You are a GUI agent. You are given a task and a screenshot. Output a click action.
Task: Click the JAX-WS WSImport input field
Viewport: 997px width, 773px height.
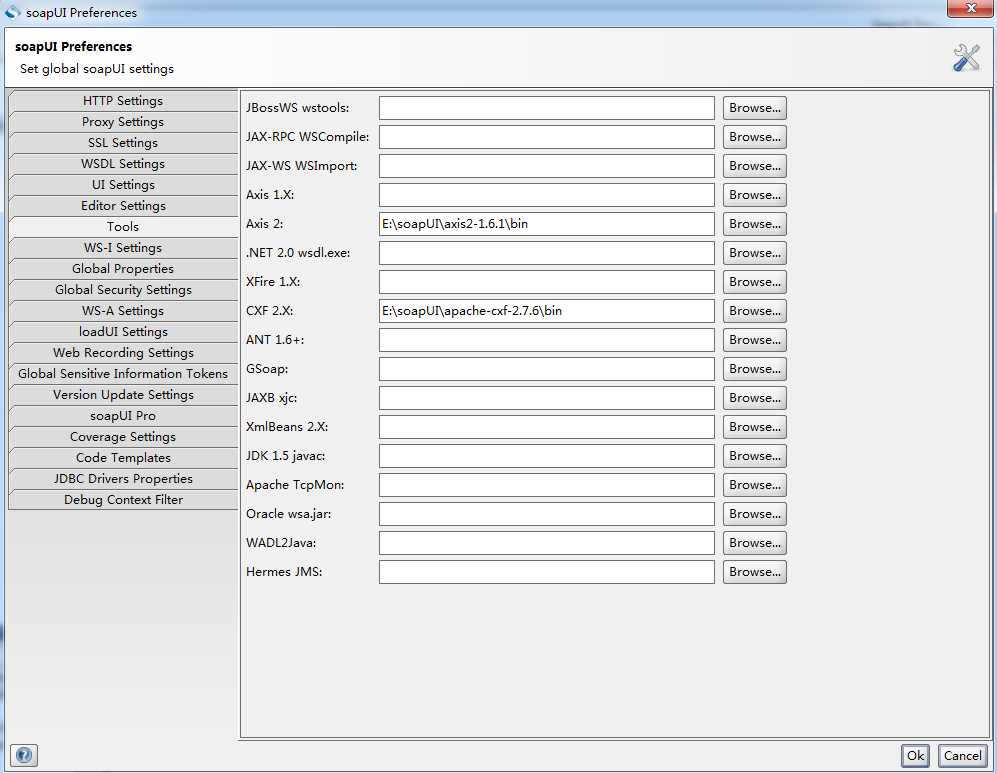(x=547, y=166)
